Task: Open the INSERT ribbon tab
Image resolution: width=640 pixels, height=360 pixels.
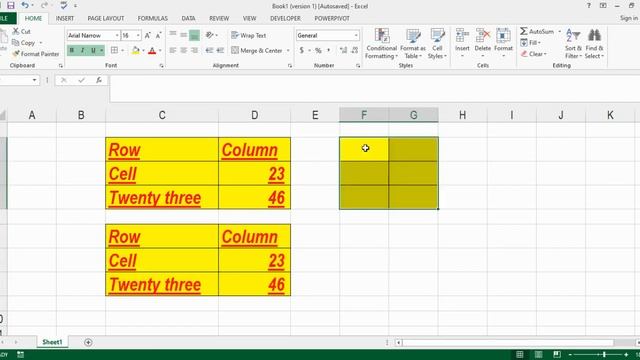Action: coord(65,18)
